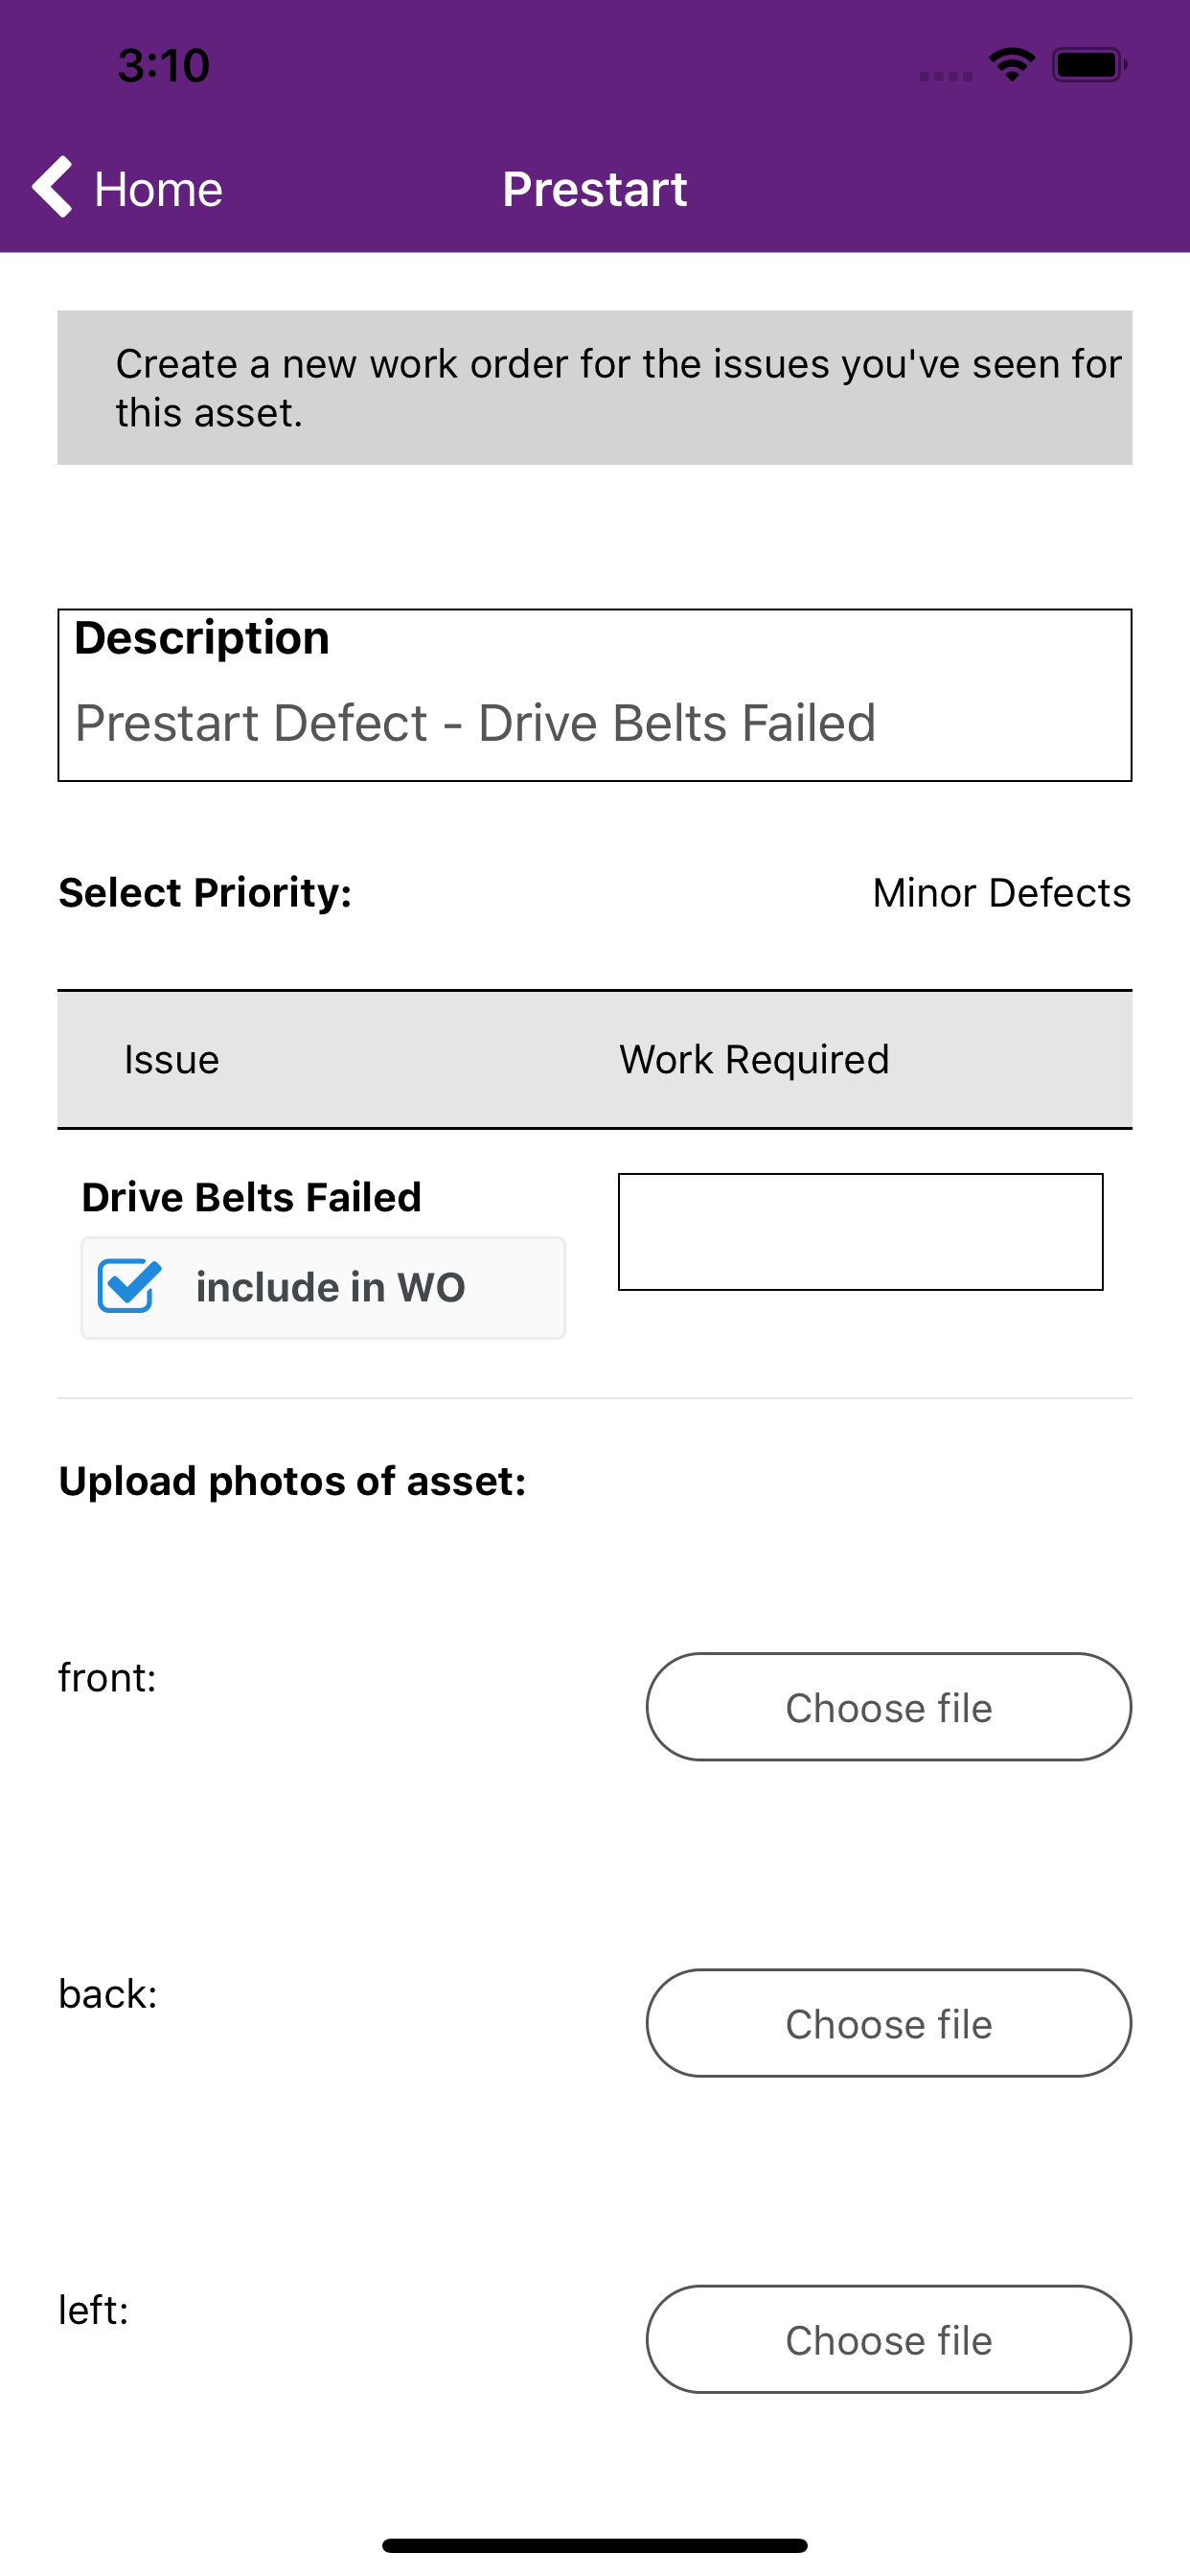Tap Select Priority label
This screenshot has height=2576, width=1190.
tap(205, 892)
